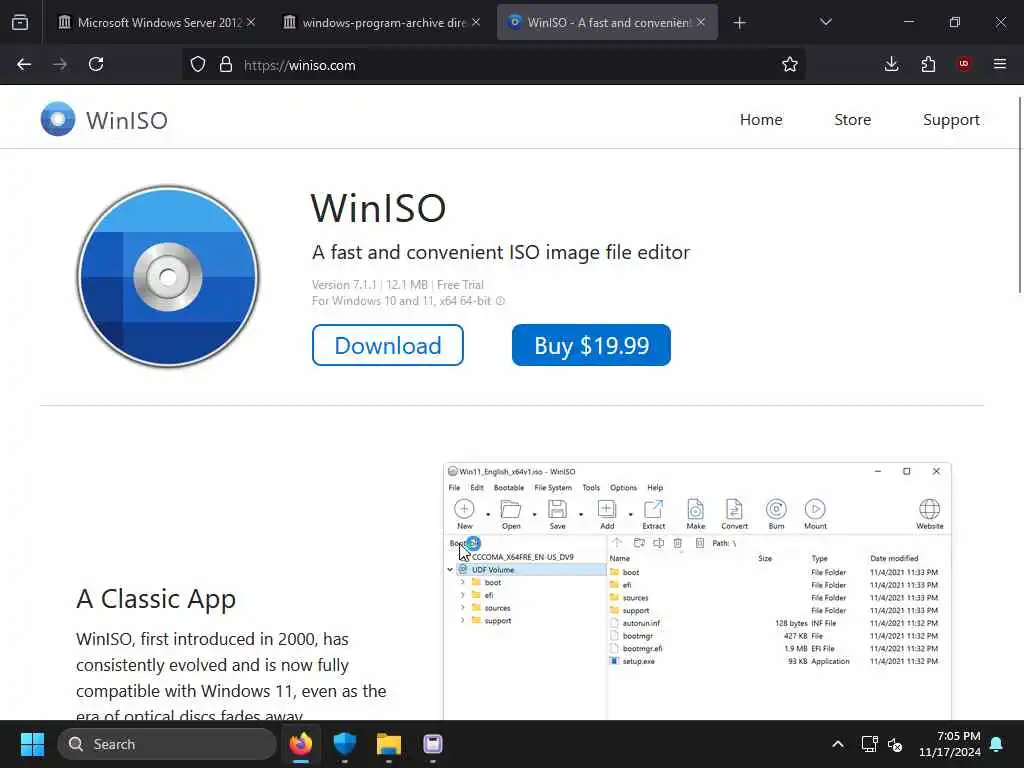
Task: Bookmark this page with the star
Action: 790,65
